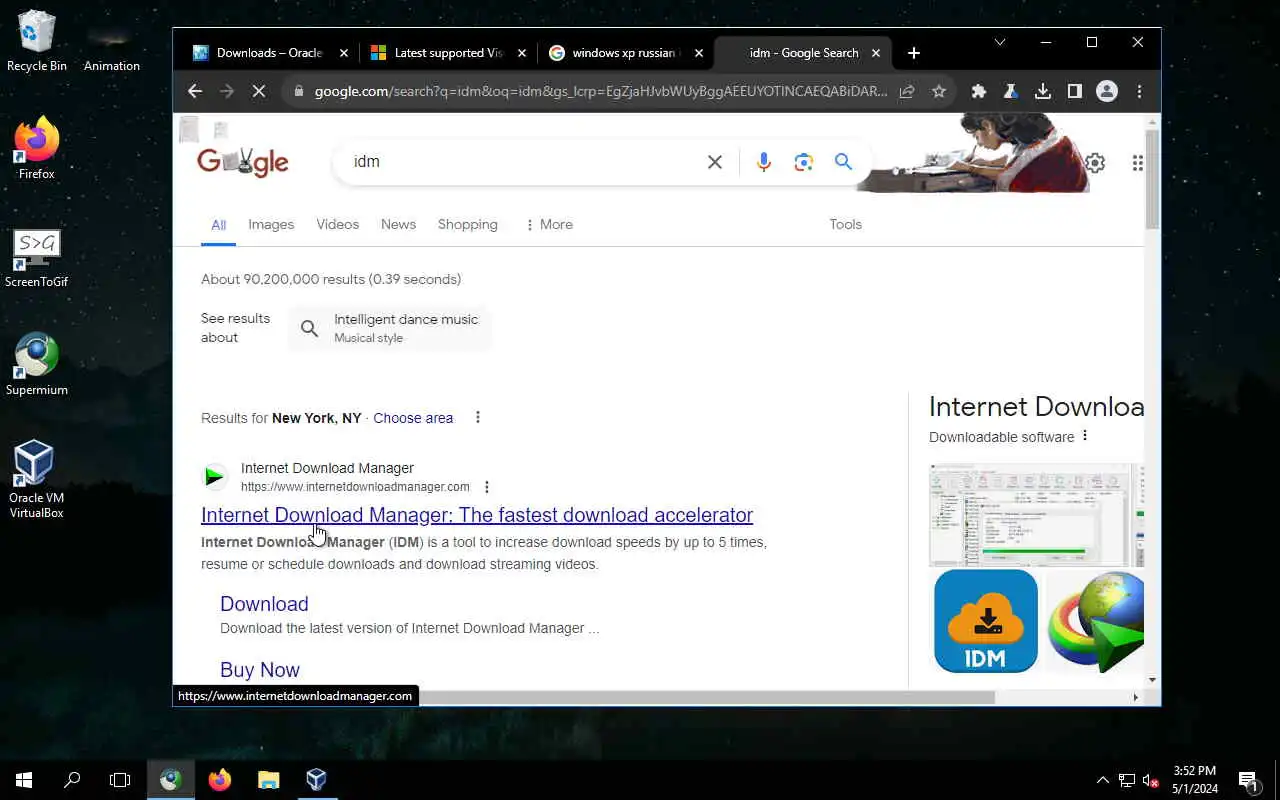The height and width of the screenshot is (800, 1280).
Task: Toggle side panel icon
Action: click(x=1075, y=91)
